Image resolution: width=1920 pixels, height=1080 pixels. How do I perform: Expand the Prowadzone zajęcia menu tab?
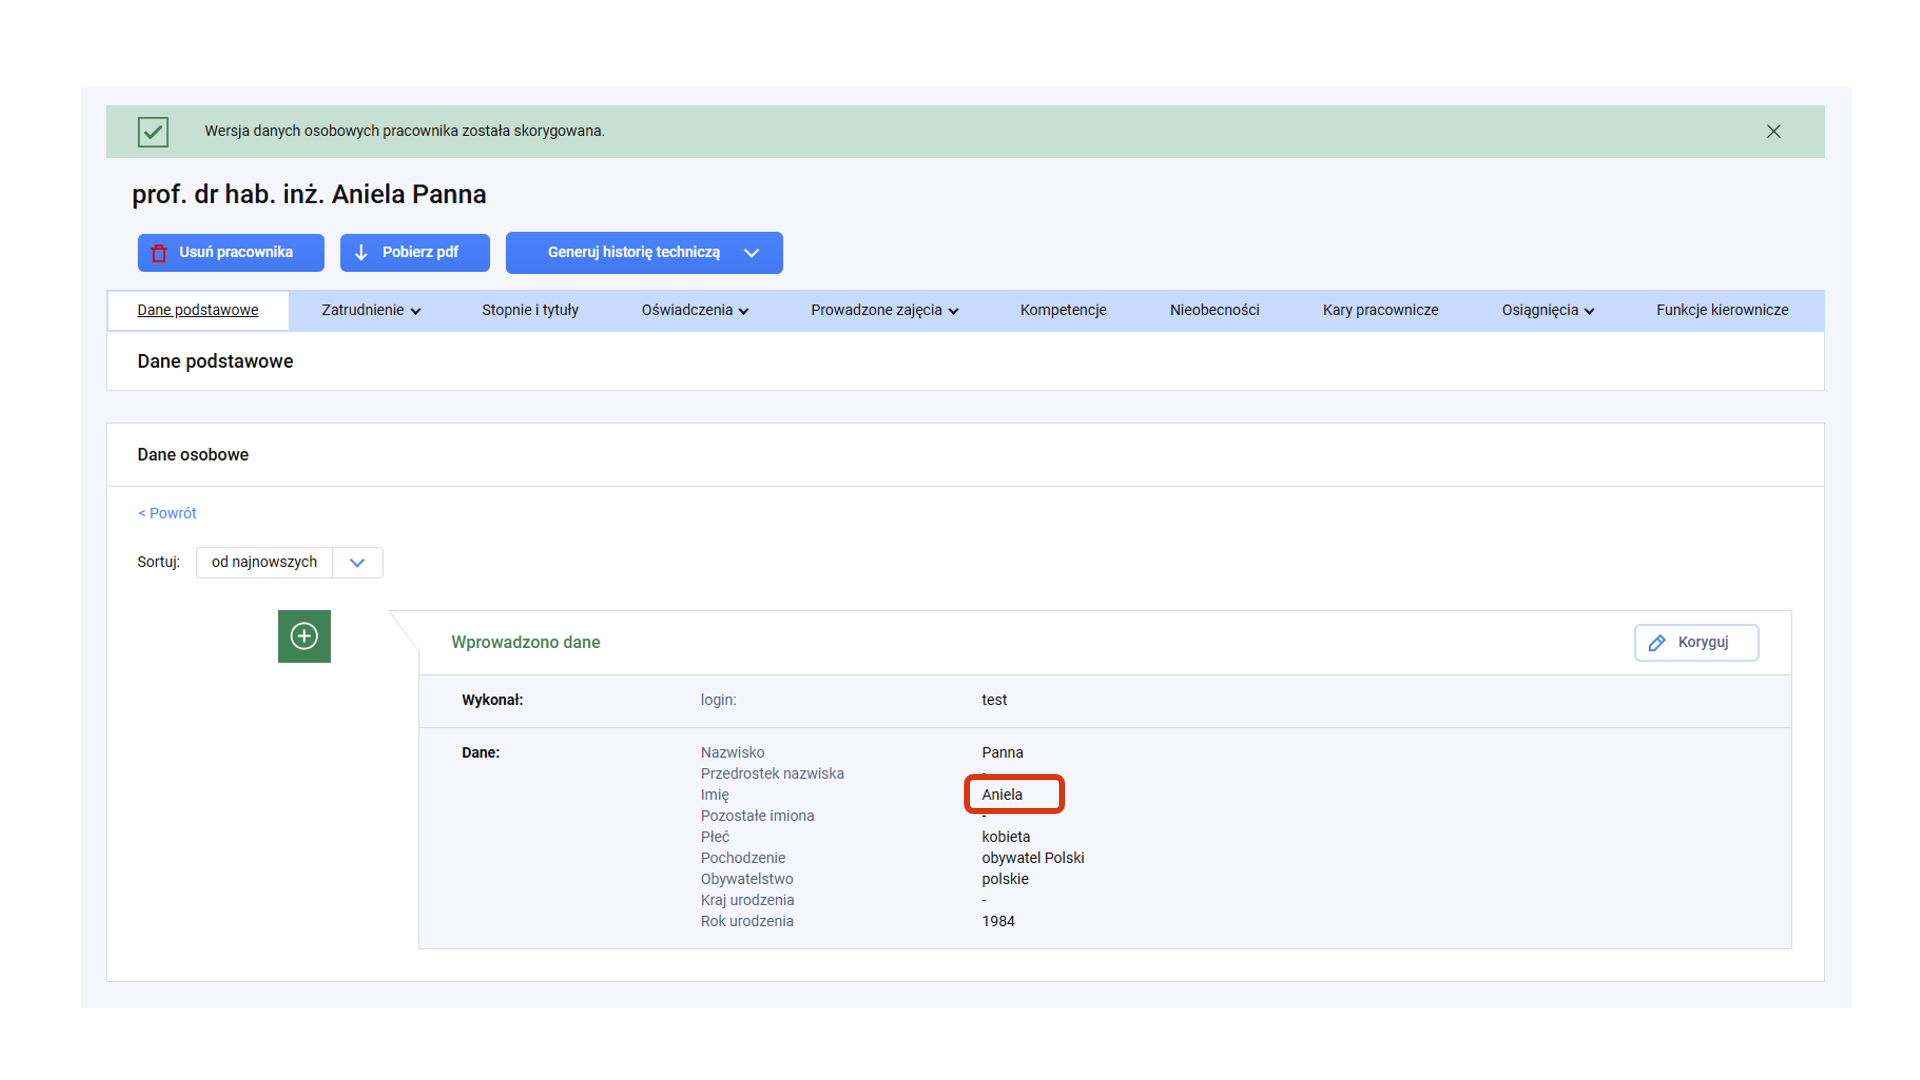point(885,310)
